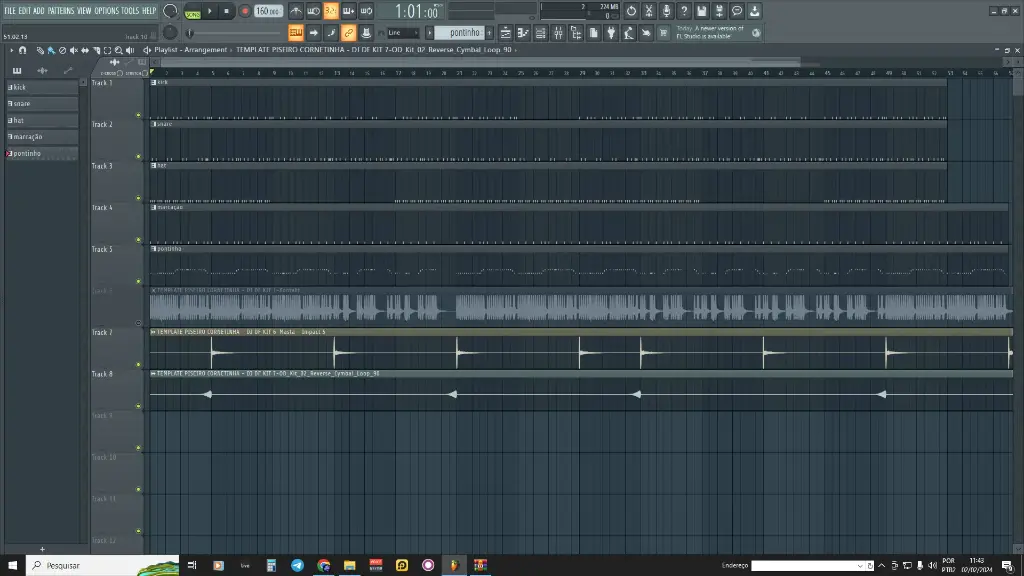Click the tempo tapper icon
This screenshot has width=1024, height=576.
click(x=629, y=33)
